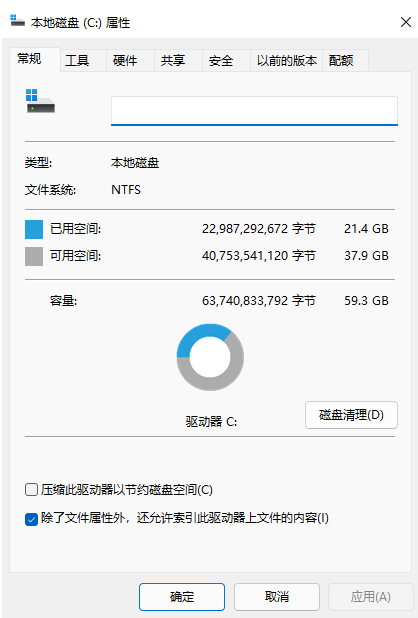Click the drive icon in title bar
Viewport: 418px width, 618px height.
pos(17,21)
